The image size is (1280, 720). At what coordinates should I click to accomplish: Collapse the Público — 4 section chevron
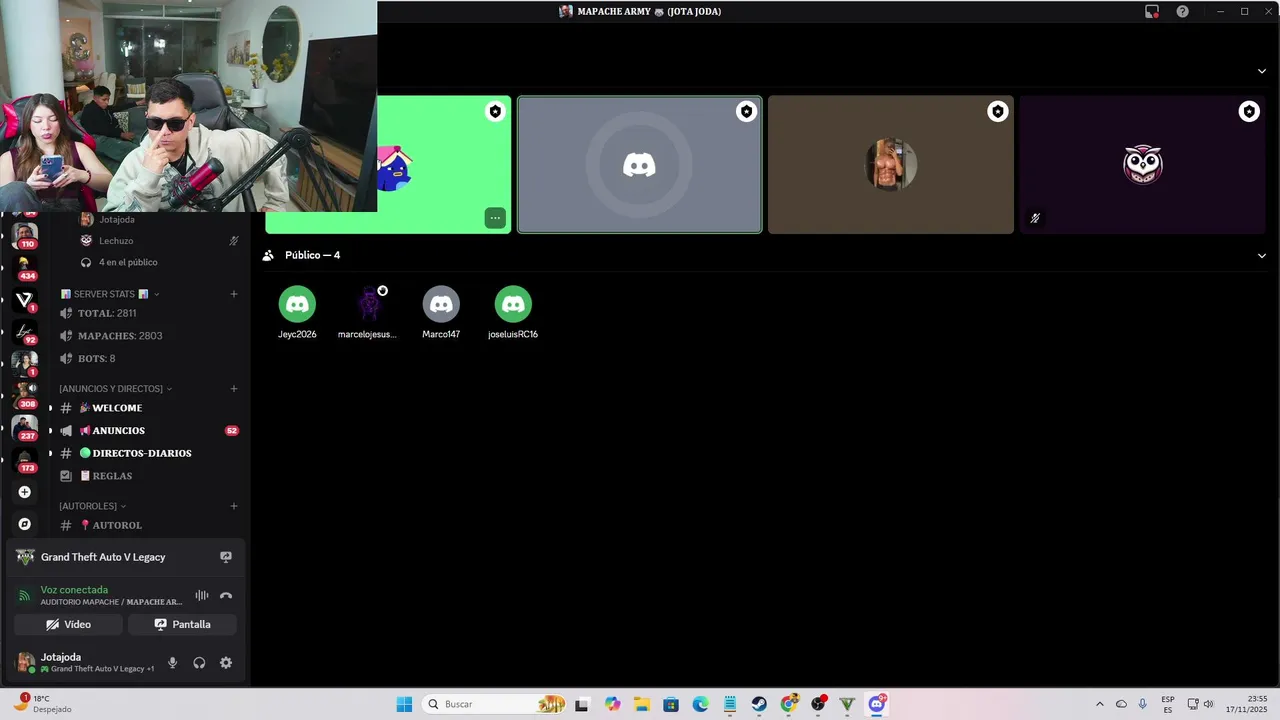coord(1262,255)
